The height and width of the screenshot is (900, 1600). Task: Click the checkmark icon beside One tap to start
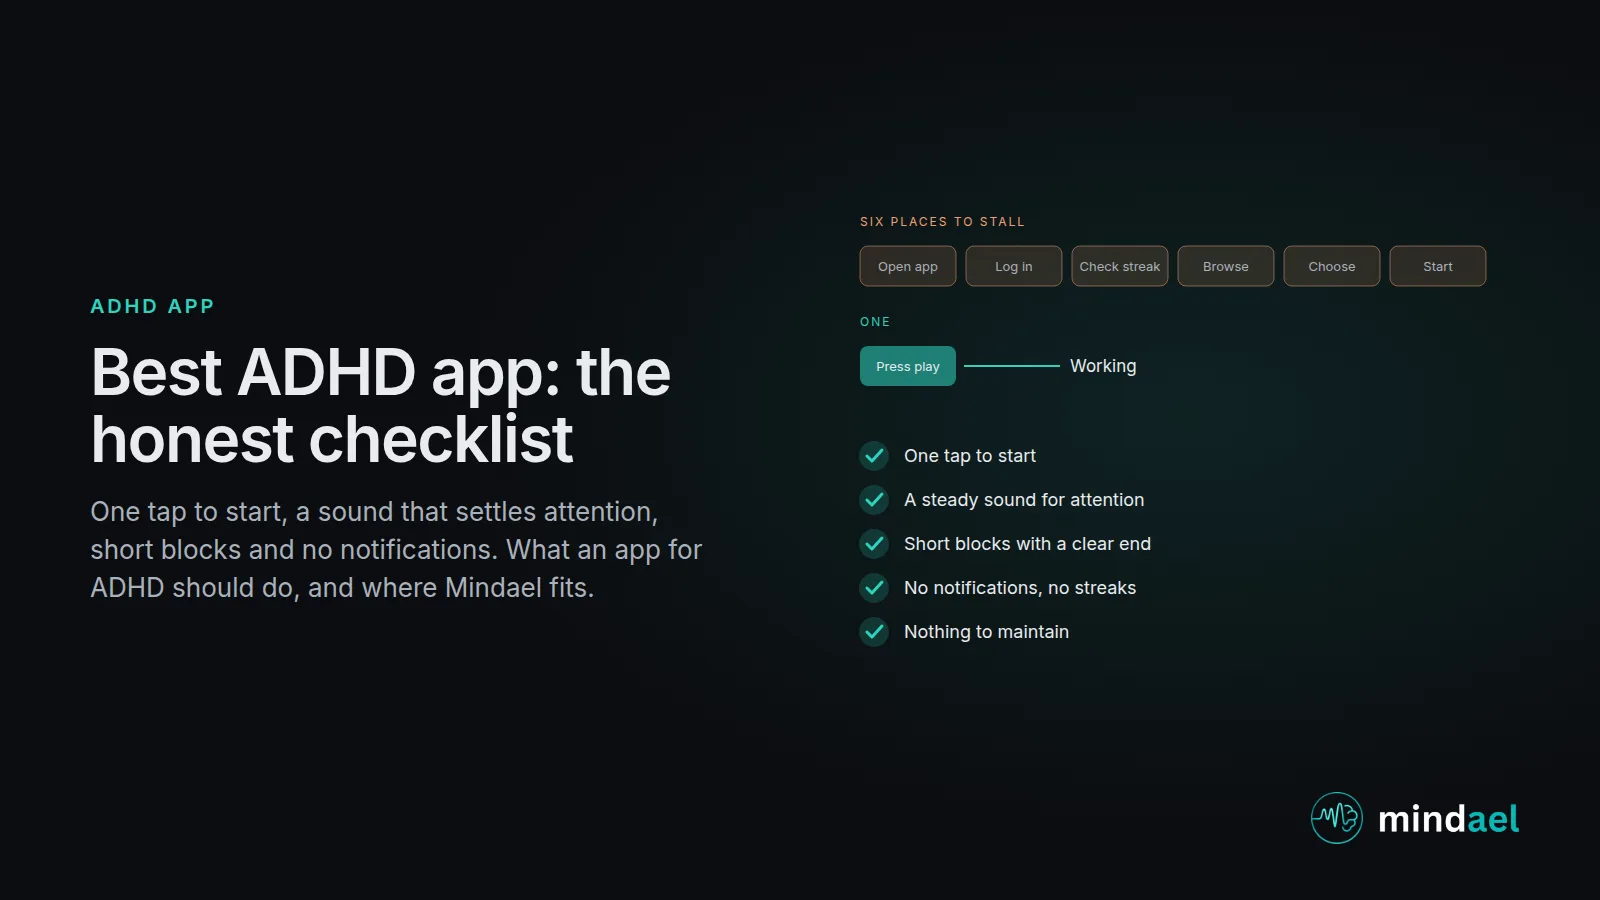(x=874, y=456)
